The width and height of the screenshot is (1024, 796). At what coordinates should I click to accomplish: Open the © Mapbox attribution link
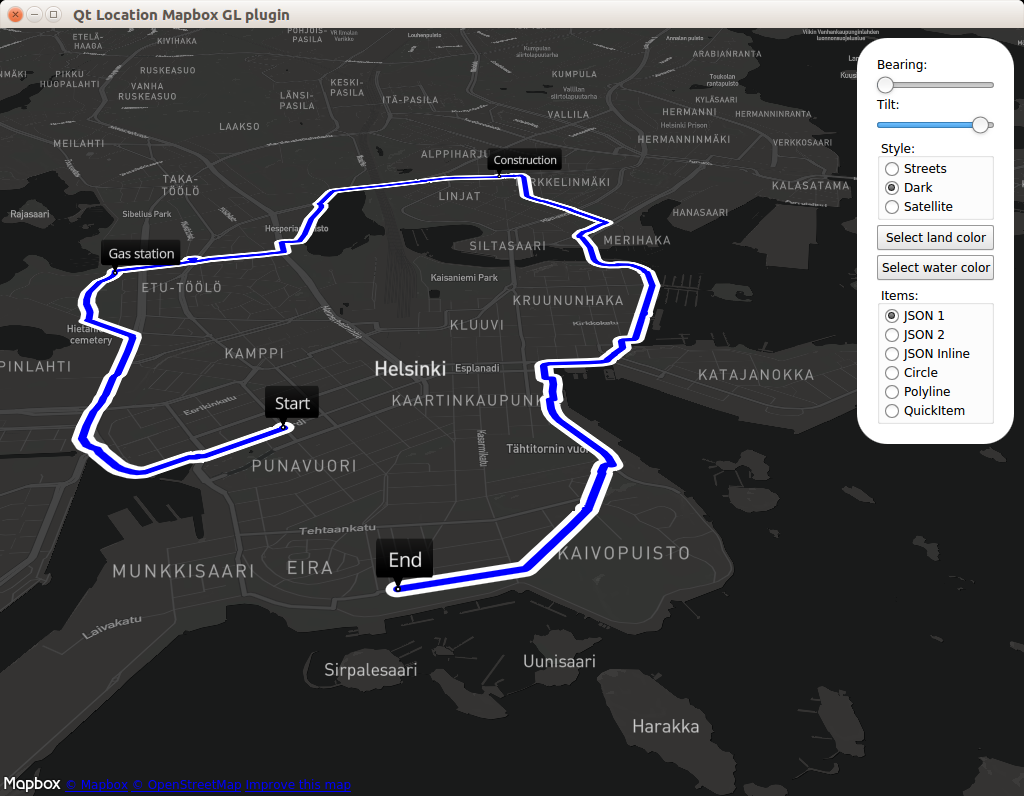tap(97, 785)
